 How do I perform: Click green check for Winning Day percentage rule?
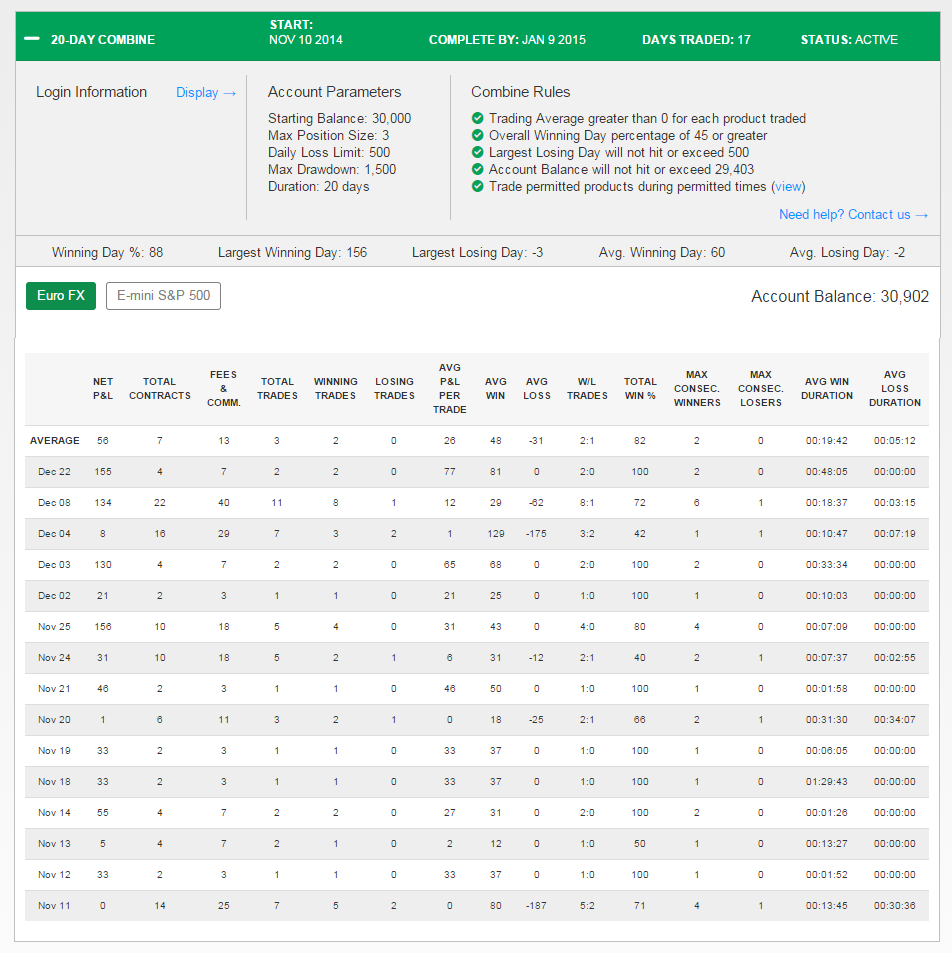coord(477,135)
